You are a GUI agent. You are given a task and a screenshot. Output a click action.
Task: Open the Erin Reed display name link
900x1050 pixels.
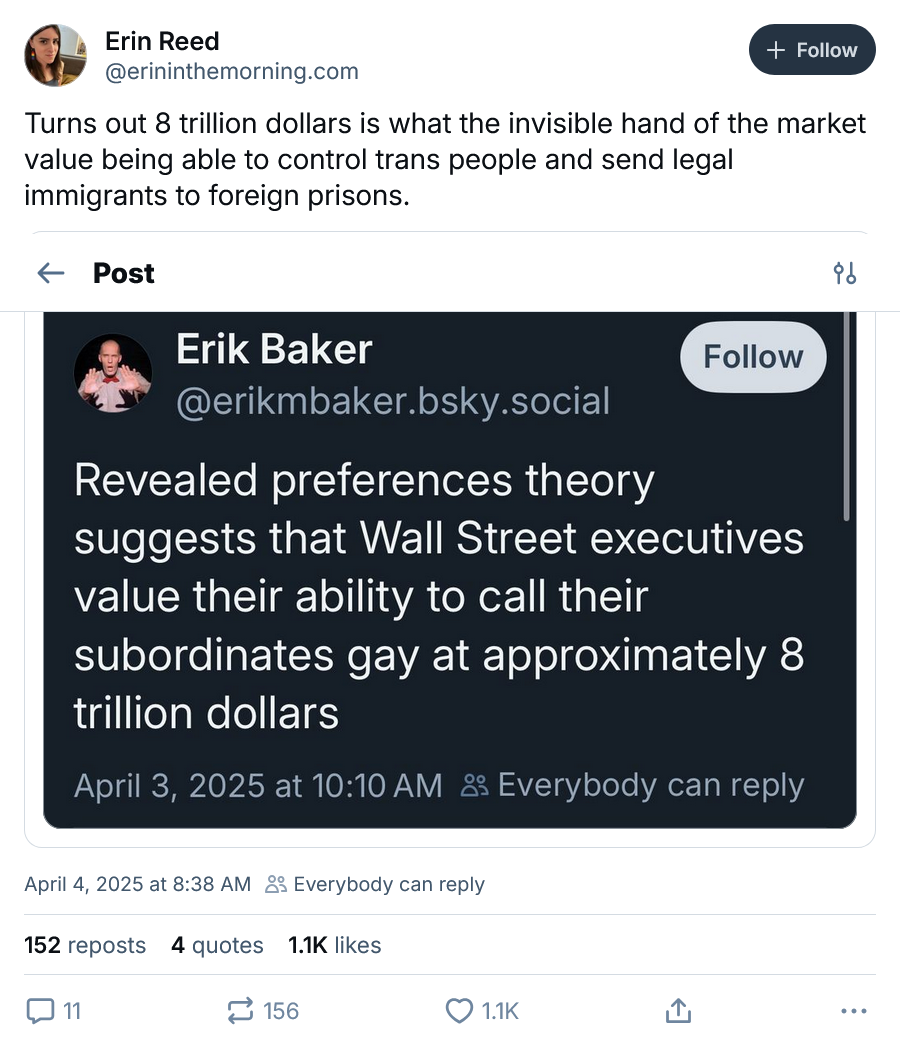pos(162,41)
